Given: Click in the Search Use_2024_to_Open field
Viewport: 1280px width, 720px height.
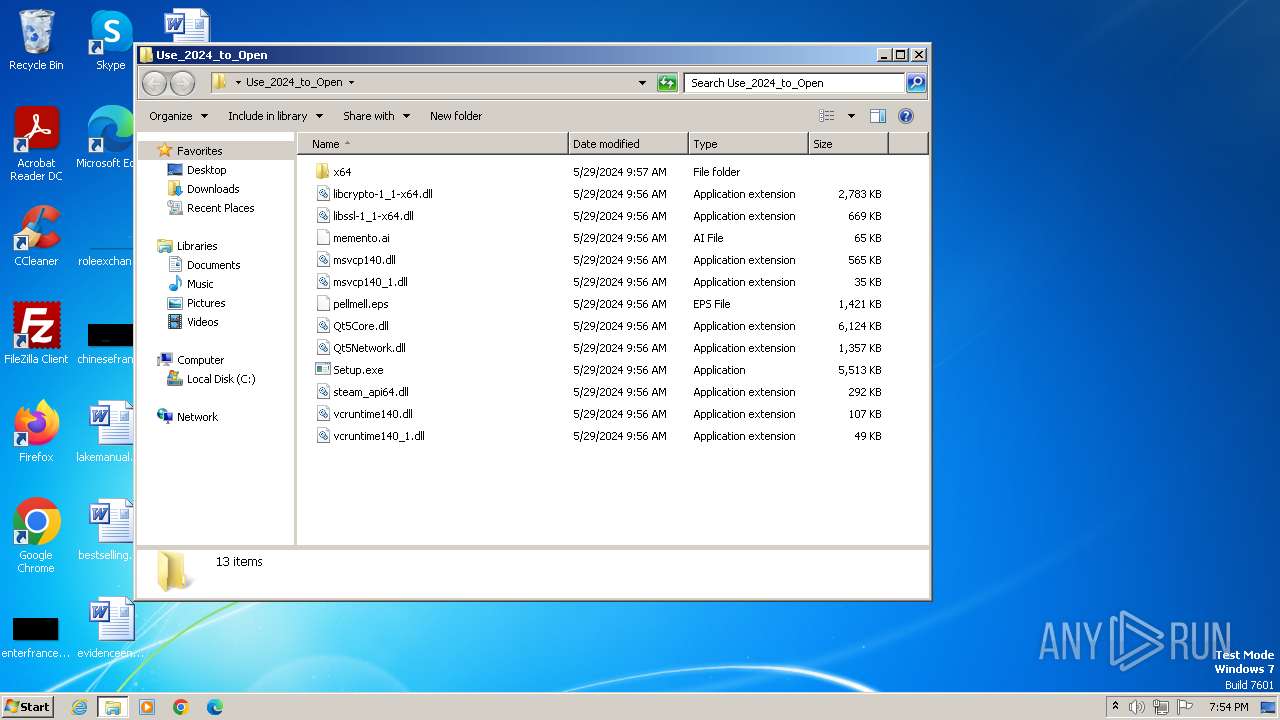Looking at the screenshot, I should click(795, 83).
